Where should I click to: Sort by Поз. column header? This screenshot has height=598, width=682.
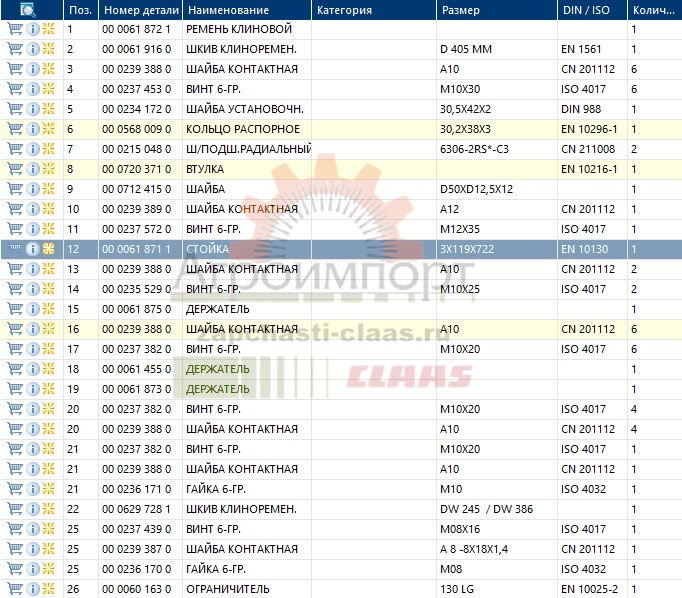click(81, 10)
